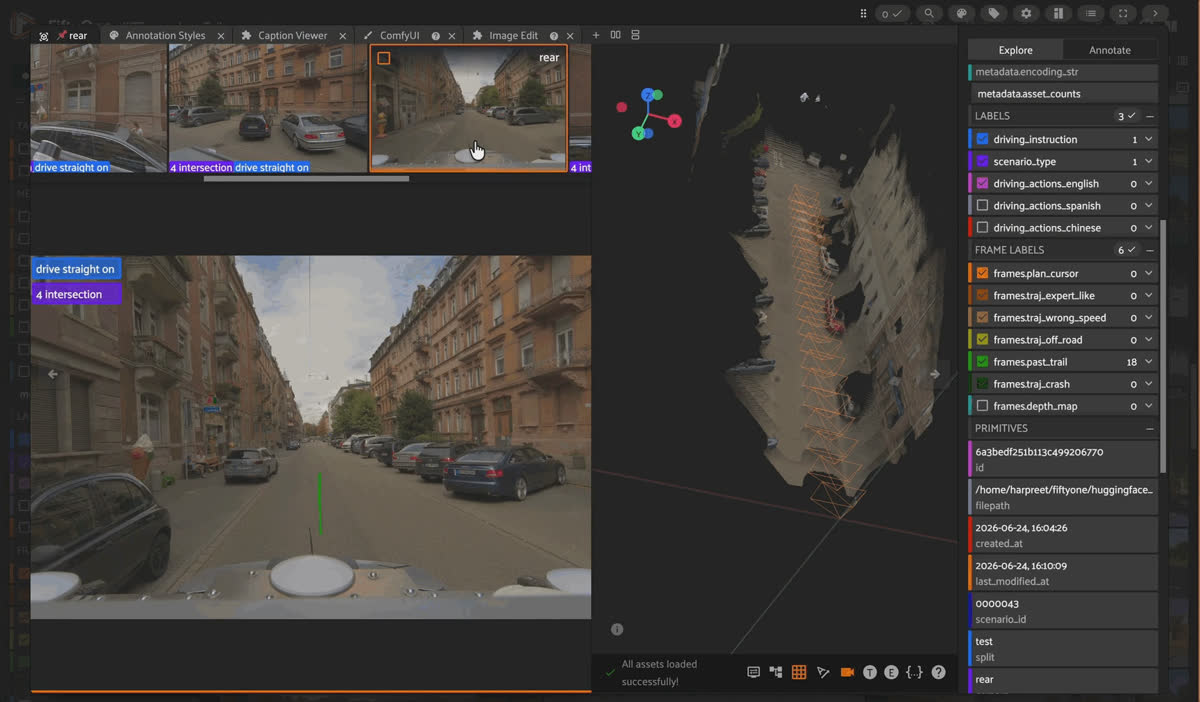1200x702 pixels.
Task: Open the gear settings icon
Action: 1025,14
